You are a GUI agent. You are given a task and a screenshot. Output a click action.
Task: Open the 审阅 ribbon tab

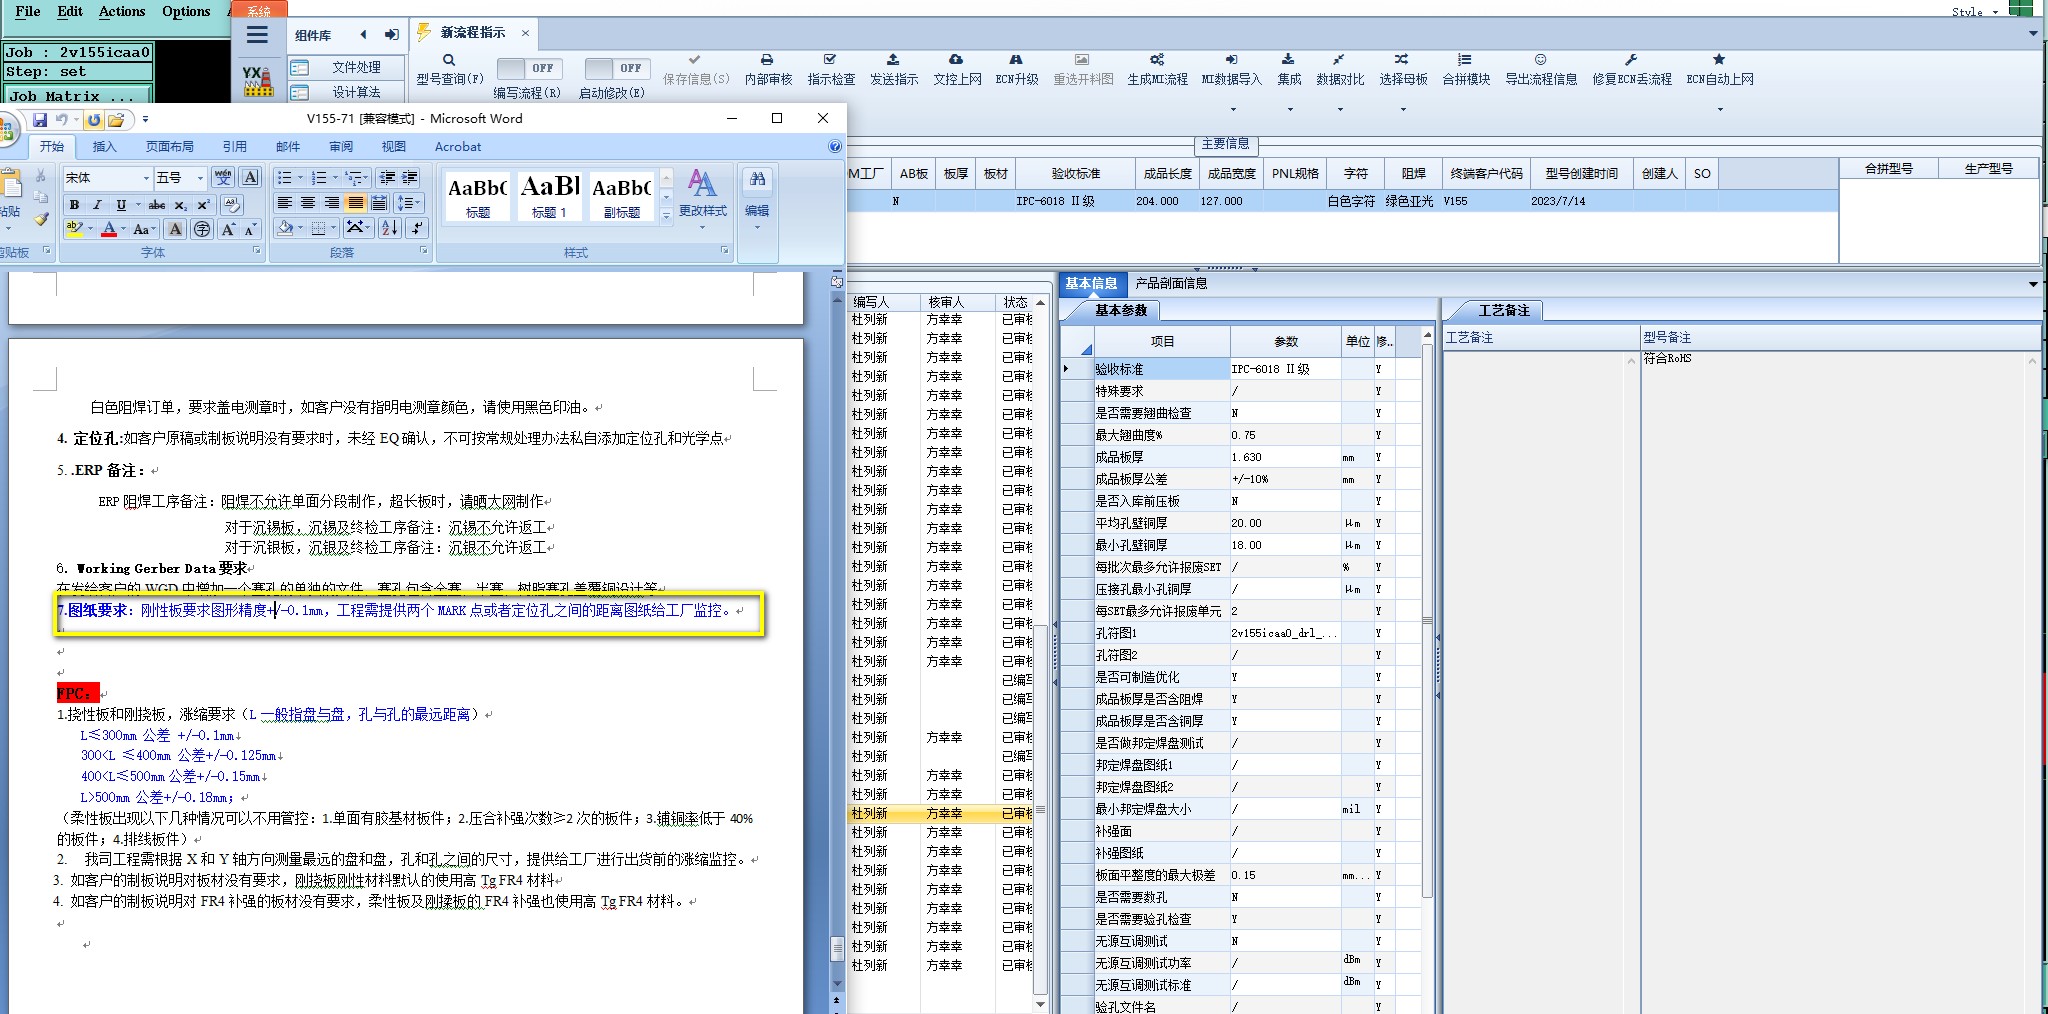(x=341, y=147)
